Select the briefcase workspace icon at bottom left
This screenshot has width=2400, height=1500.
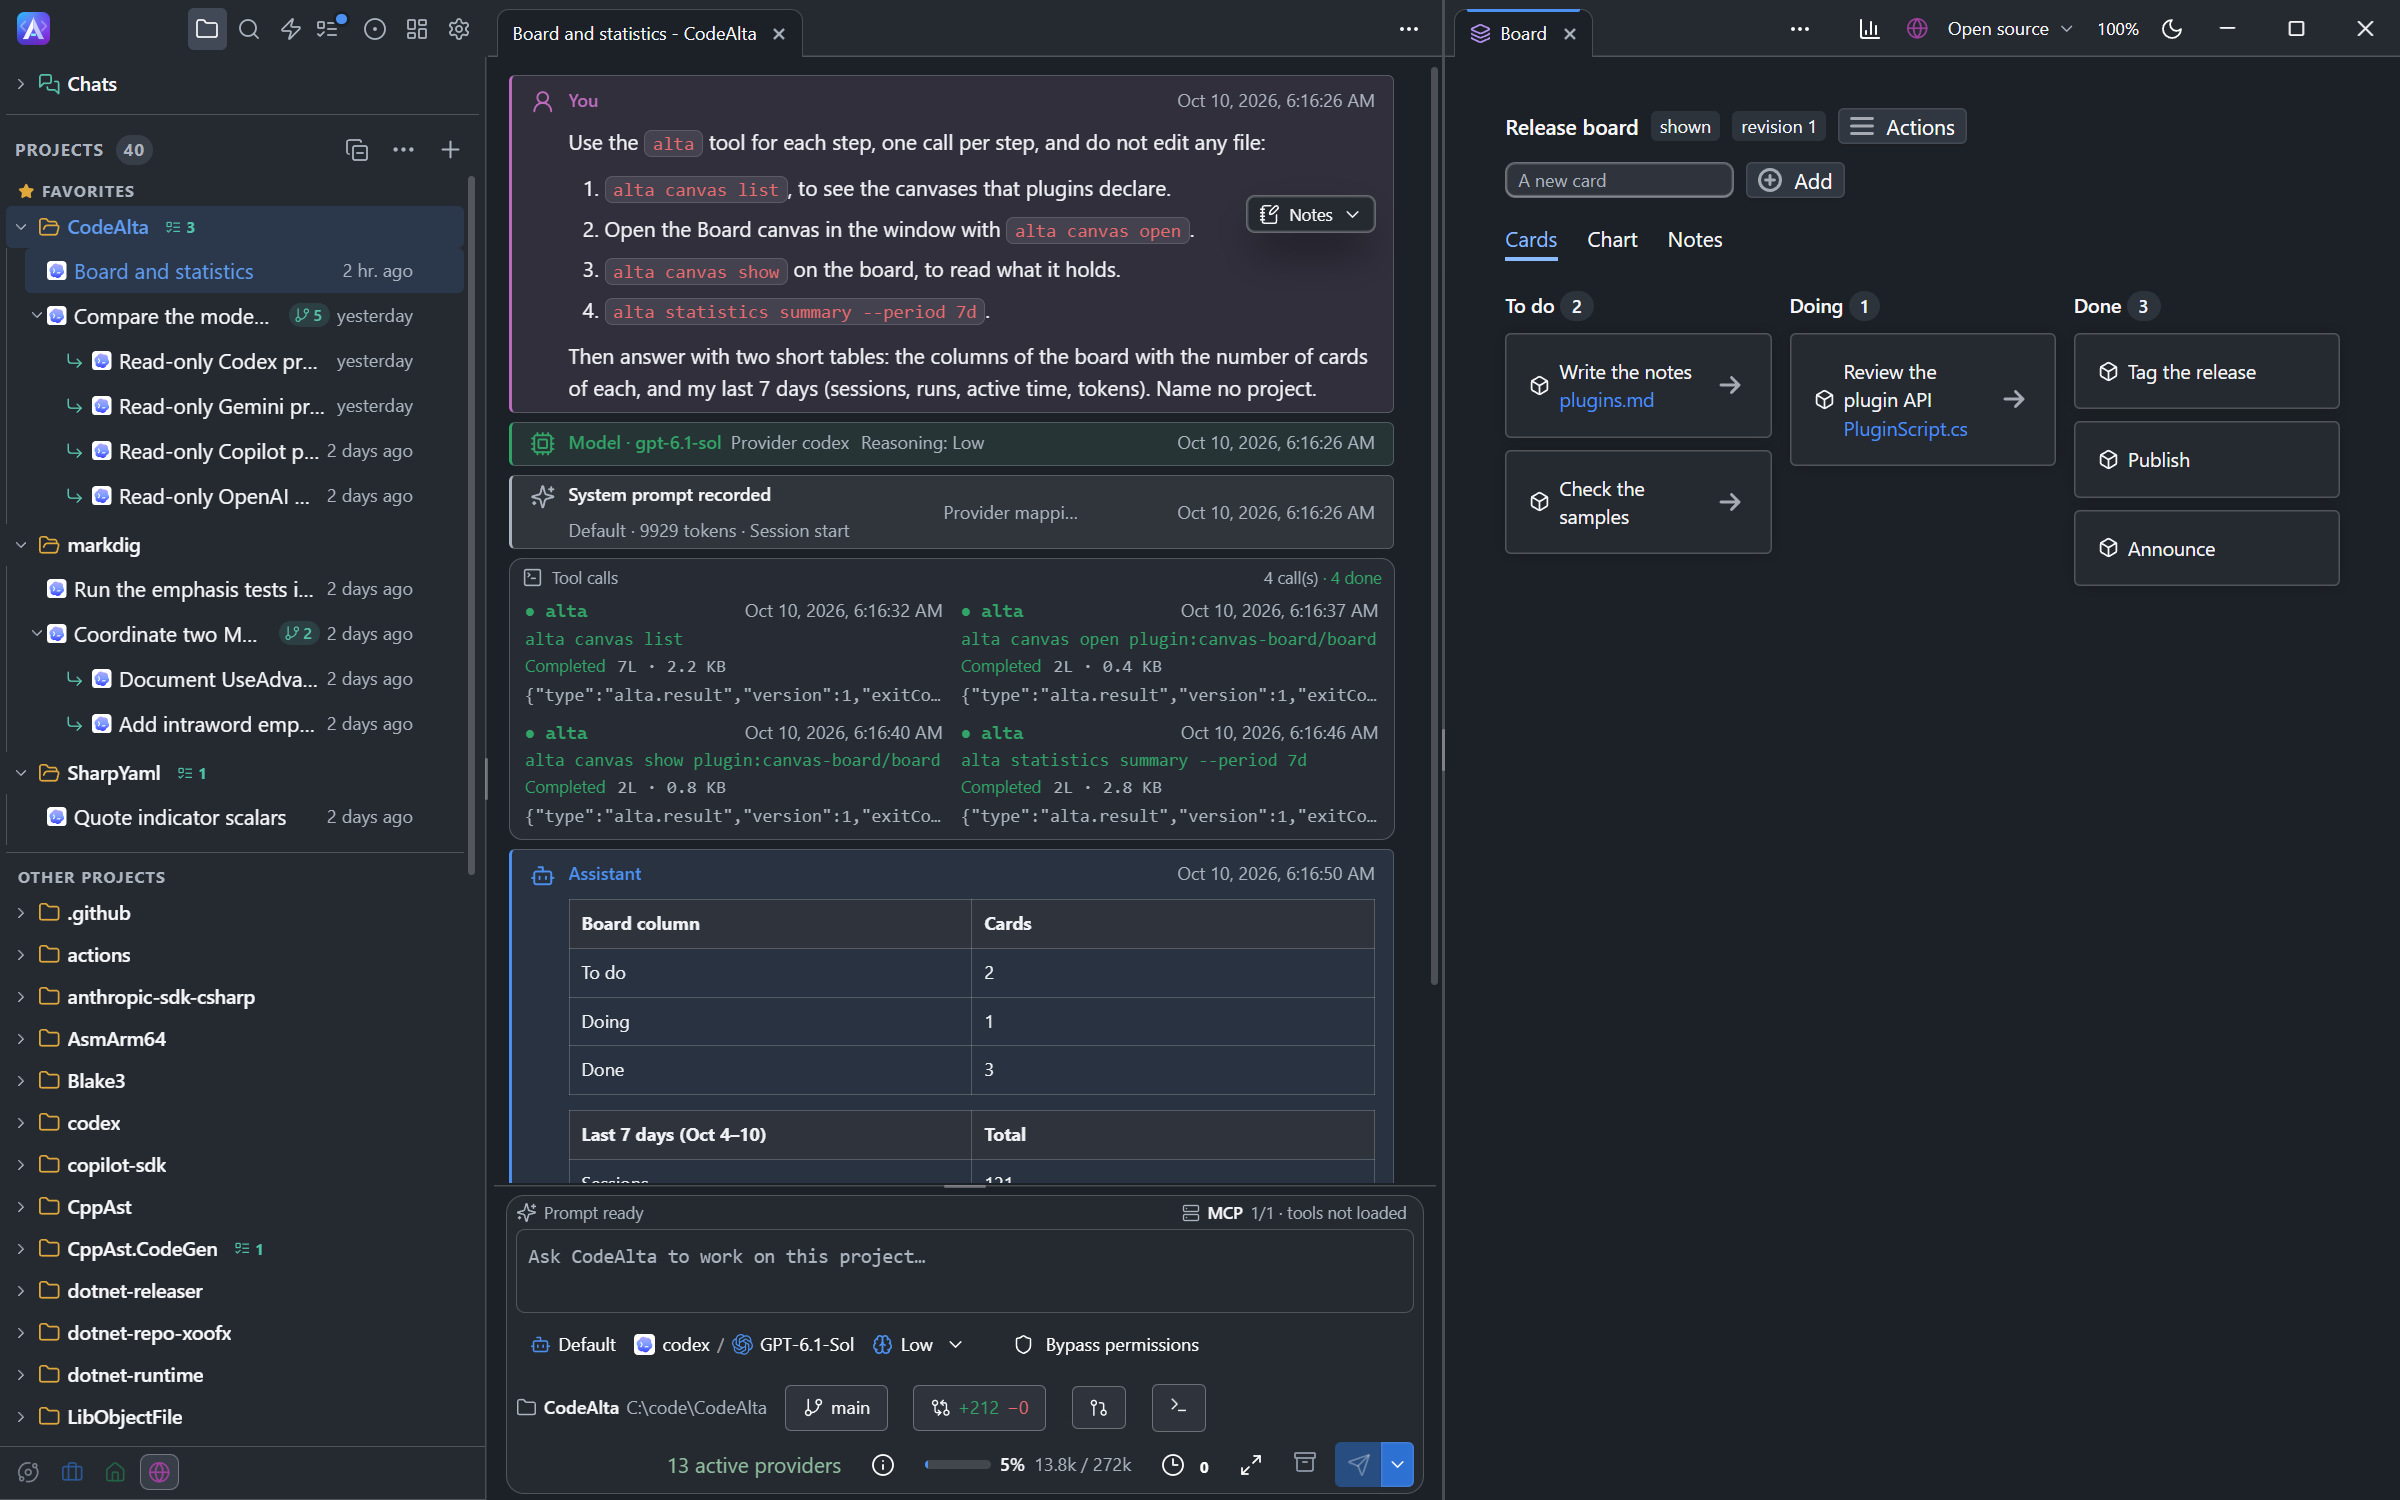pos(72,1472)
